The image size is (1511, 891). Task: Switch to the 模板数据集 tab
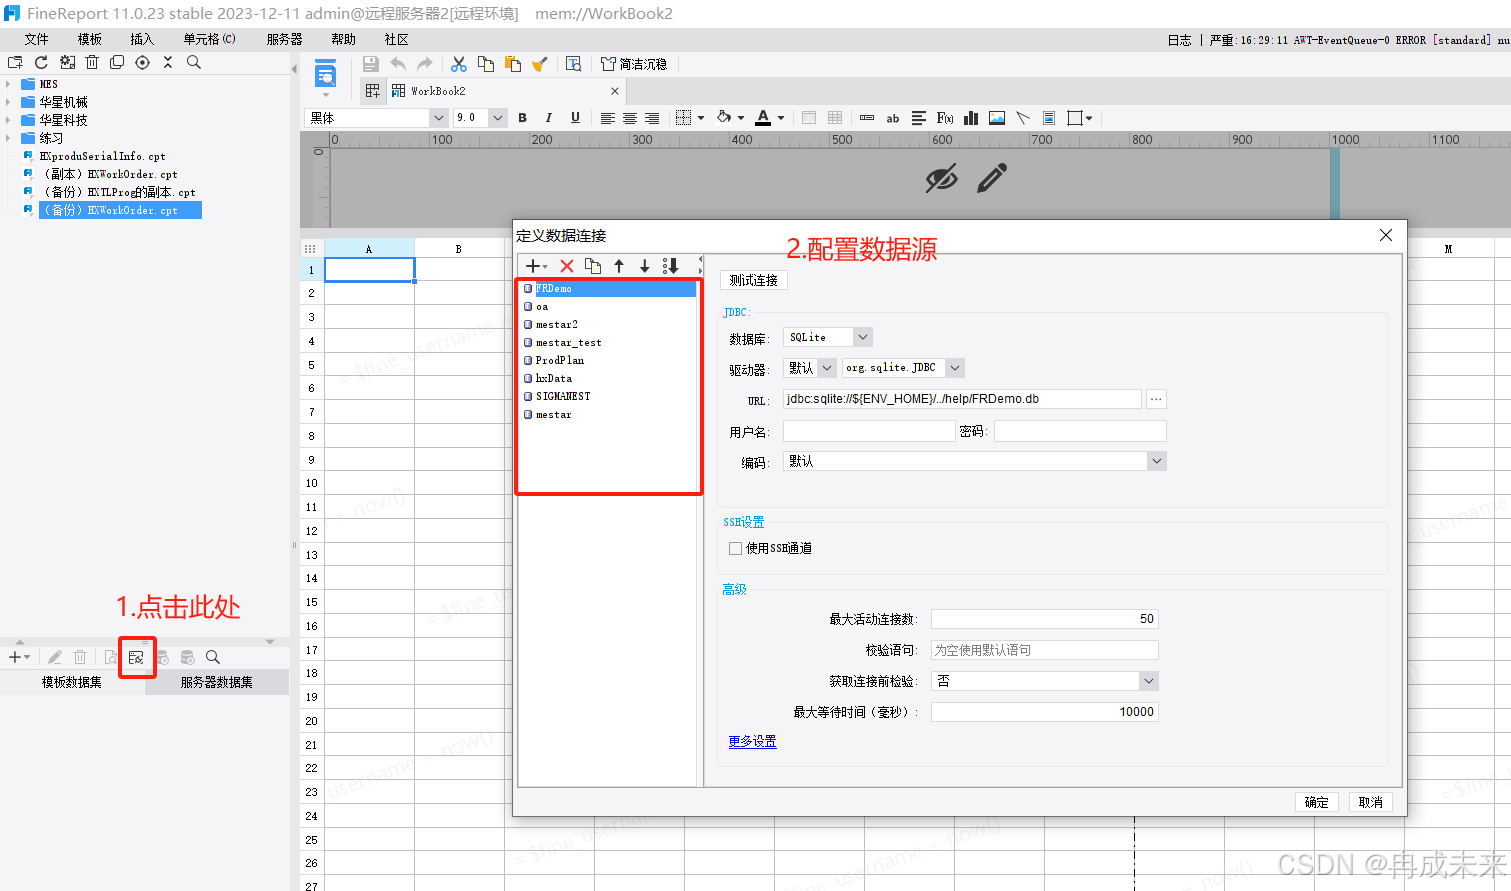pyautogui.click(x=72, y=682)
